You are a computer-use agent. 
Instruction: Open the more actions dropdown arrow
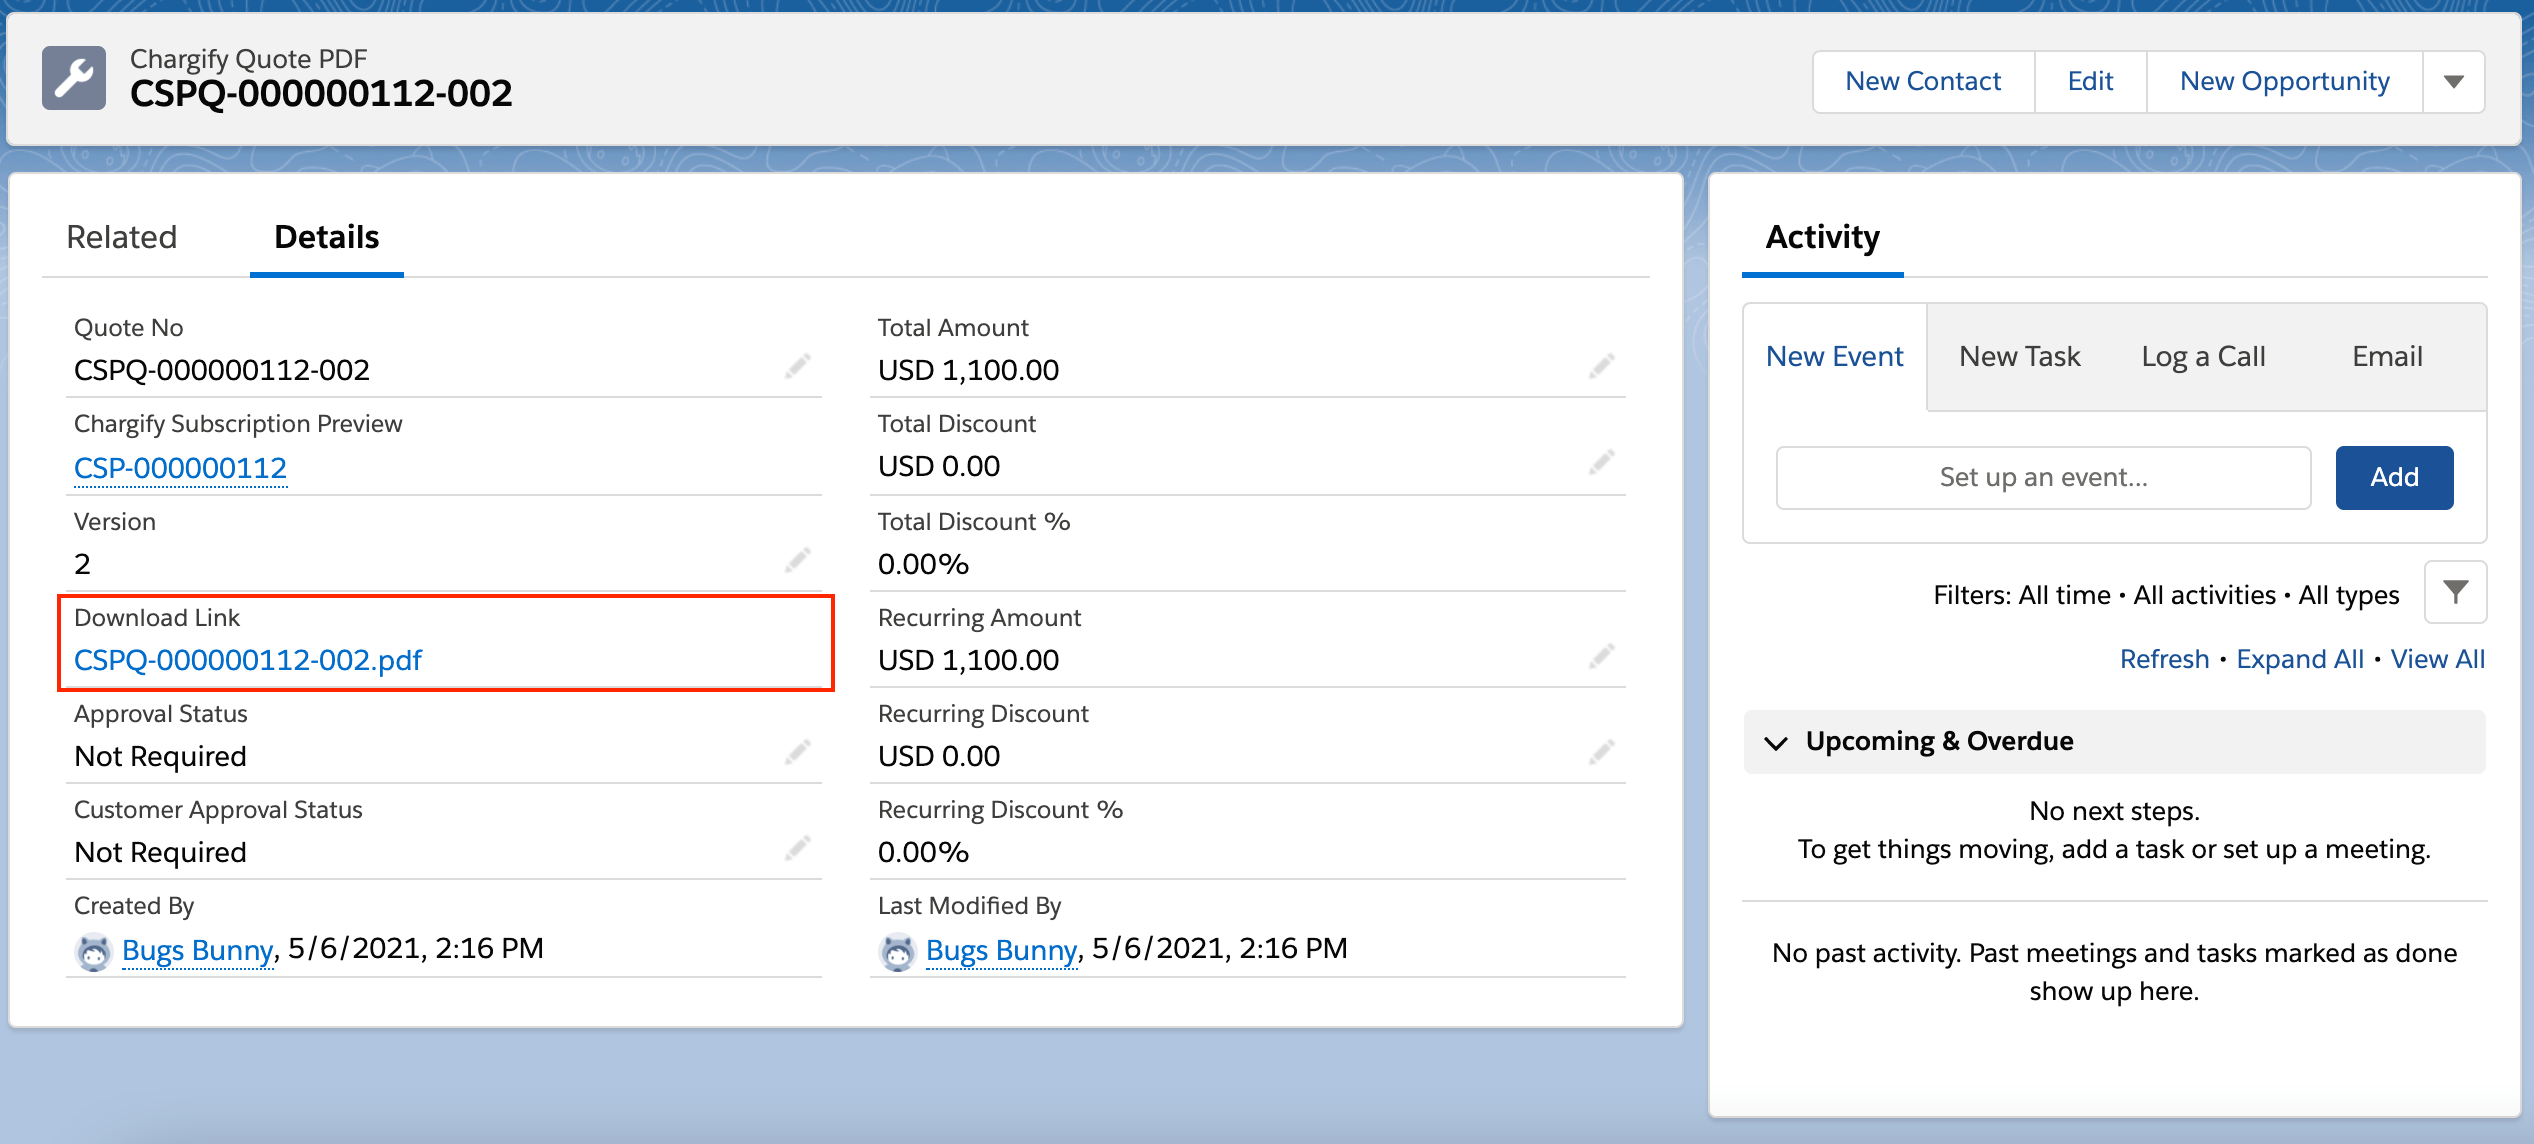(2453, 82)
